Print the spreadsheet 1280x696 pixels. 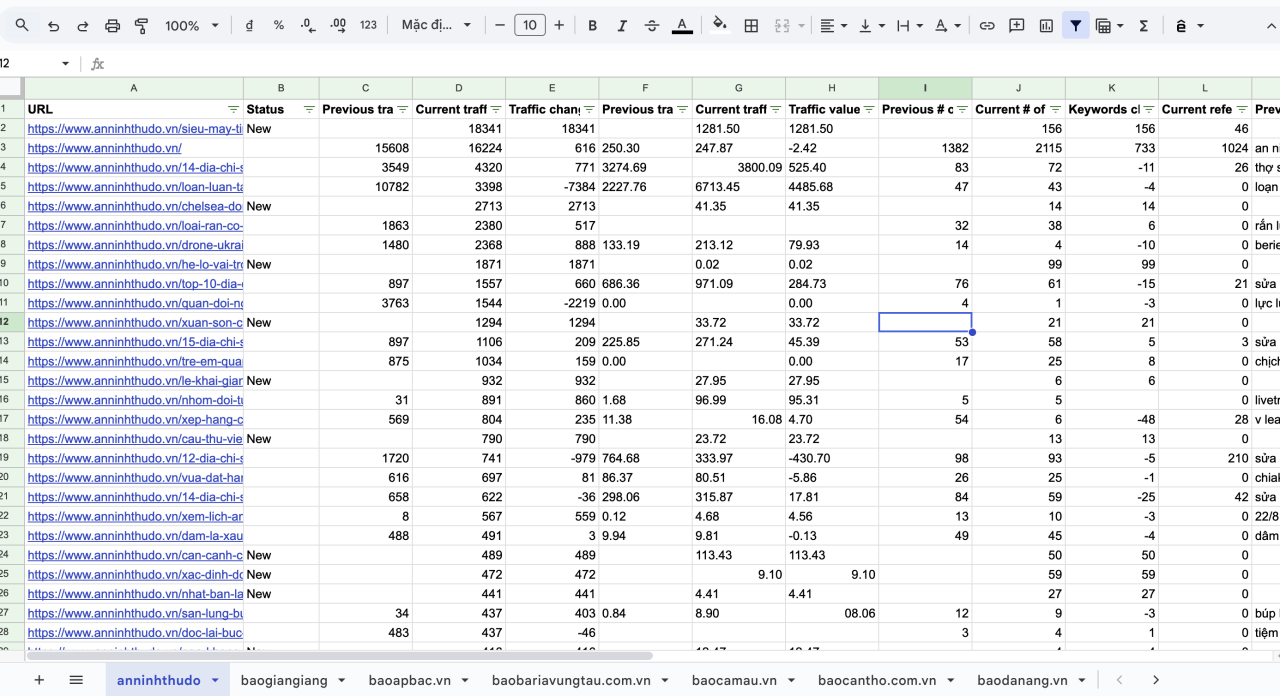coord(112,25)
